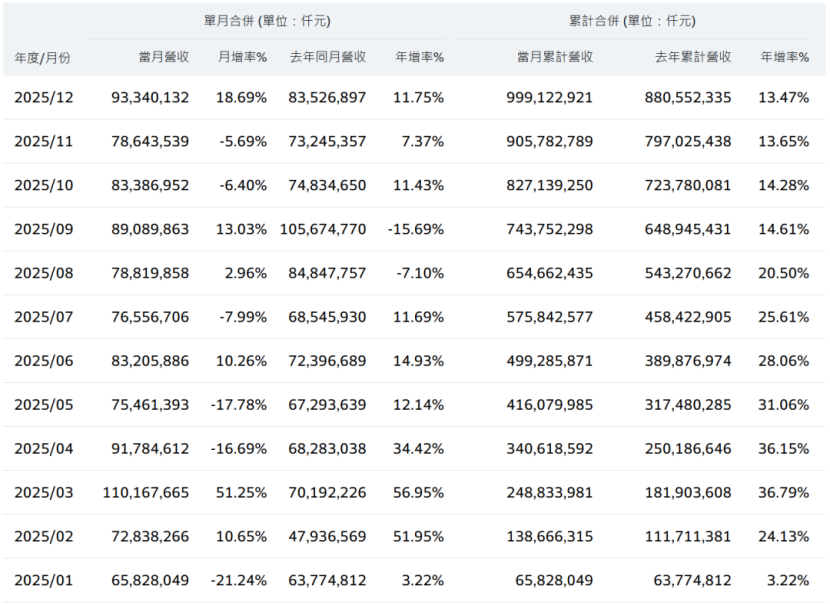This screenshot has width=830, height=604.
Task: Click the 2025/03 month cell
Action: point(44,493)
